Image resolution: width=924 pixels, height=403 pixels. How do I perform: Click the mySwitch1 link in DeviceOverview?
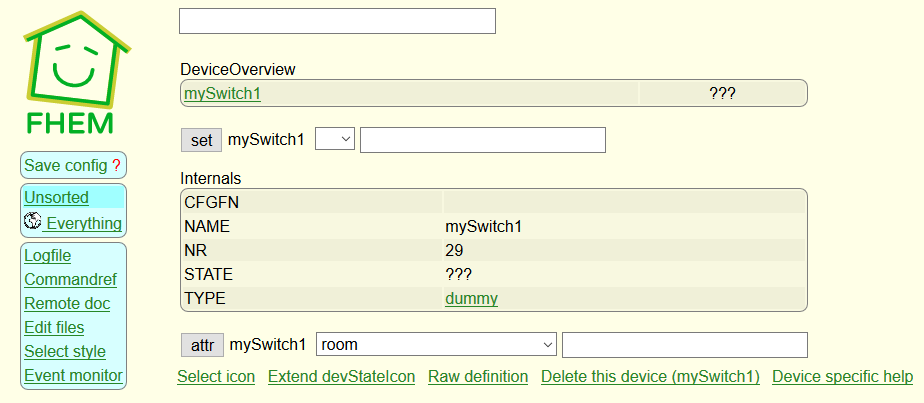222,94
